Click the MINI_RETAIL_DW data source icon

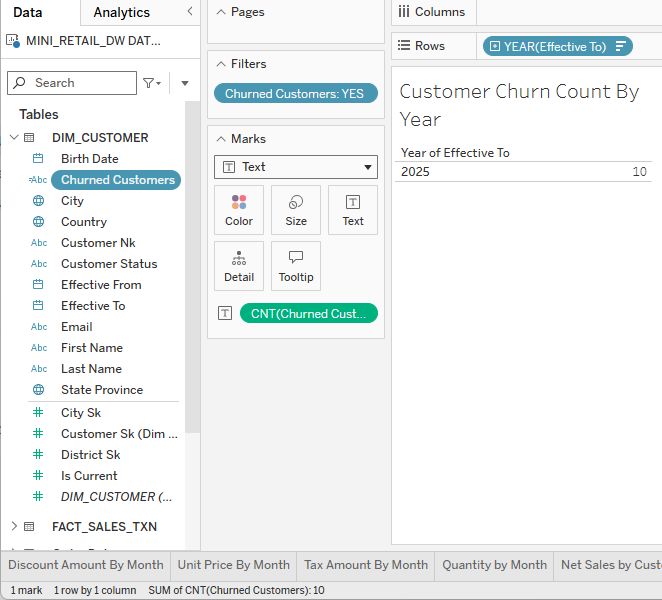tap(13, 41)
